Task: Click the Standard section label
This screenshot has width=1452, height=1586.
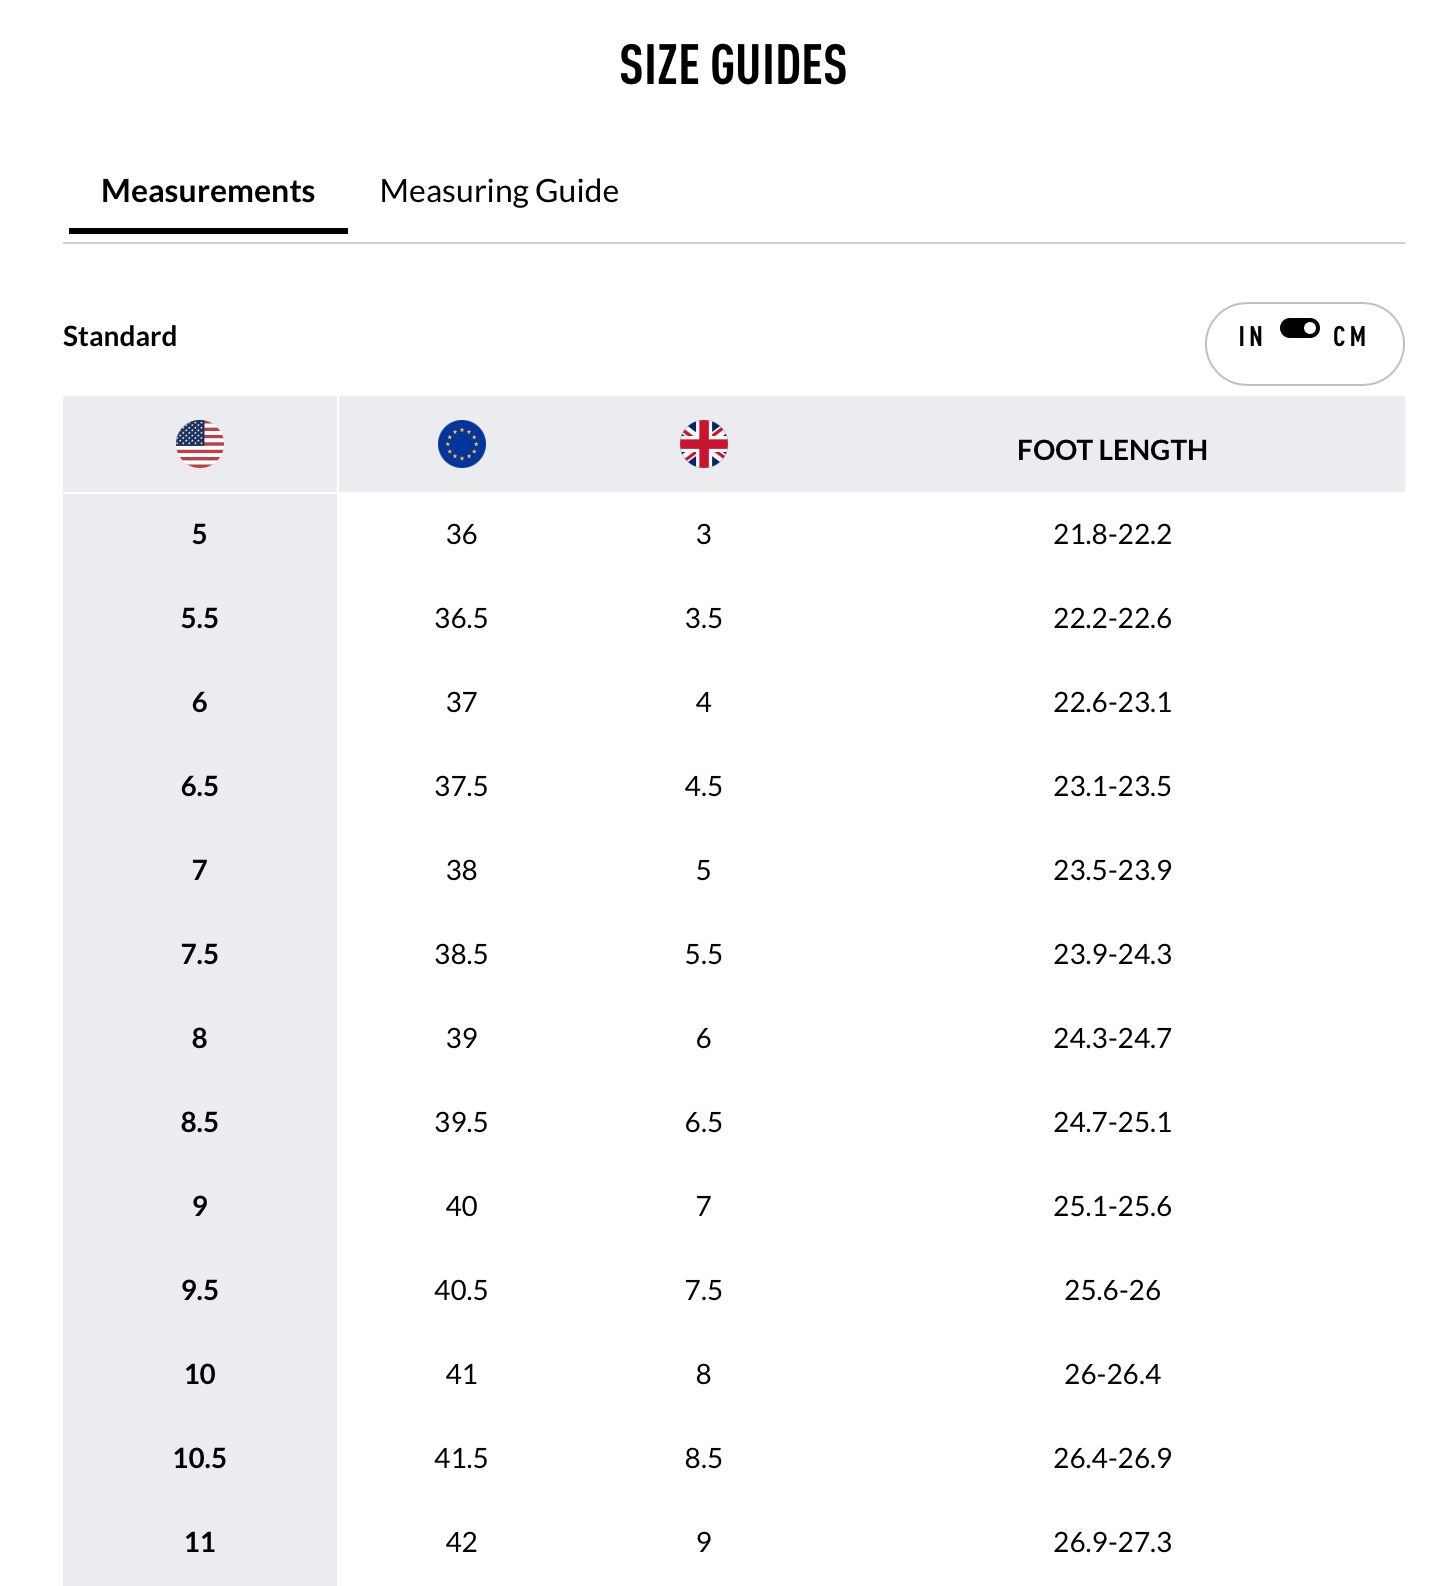Action: click(x=120, y=336)
